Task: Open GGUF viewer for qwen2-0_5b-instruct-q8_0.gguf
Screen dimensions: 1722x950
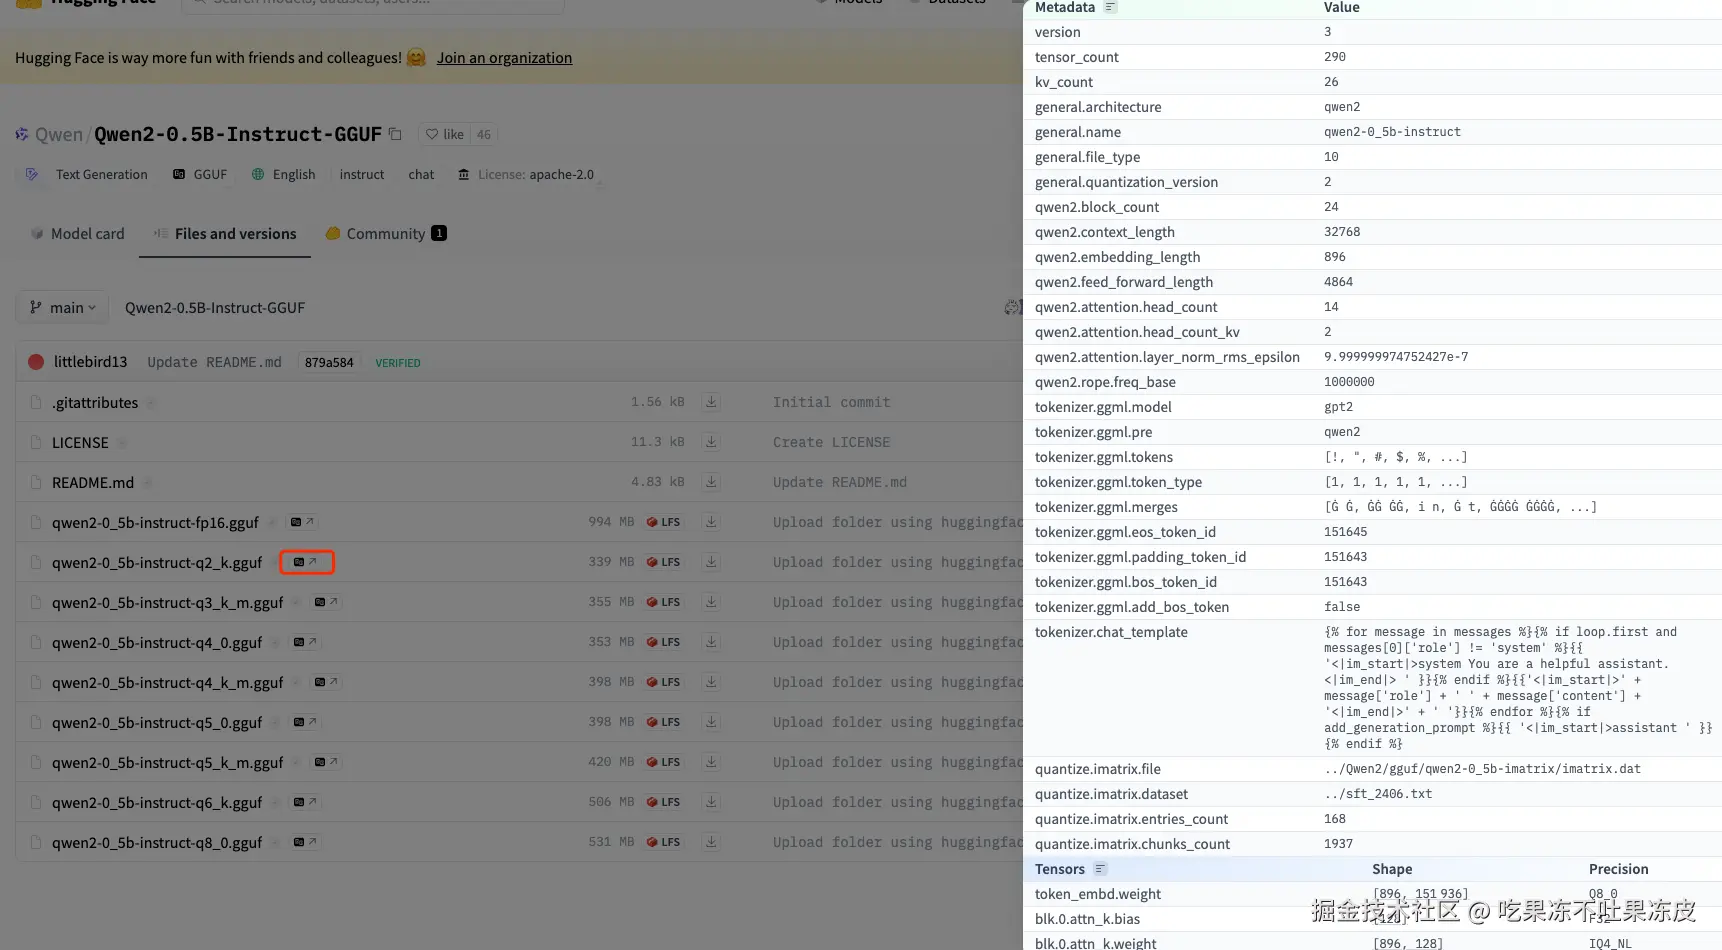Action: click(306, 842)
